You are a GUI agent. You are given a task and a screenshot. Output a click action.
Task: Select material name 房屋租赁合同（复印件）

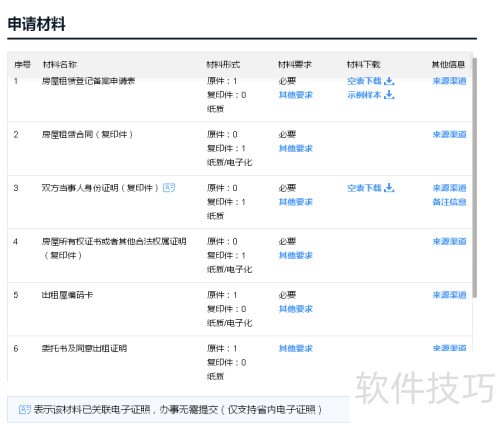point(87,135)
